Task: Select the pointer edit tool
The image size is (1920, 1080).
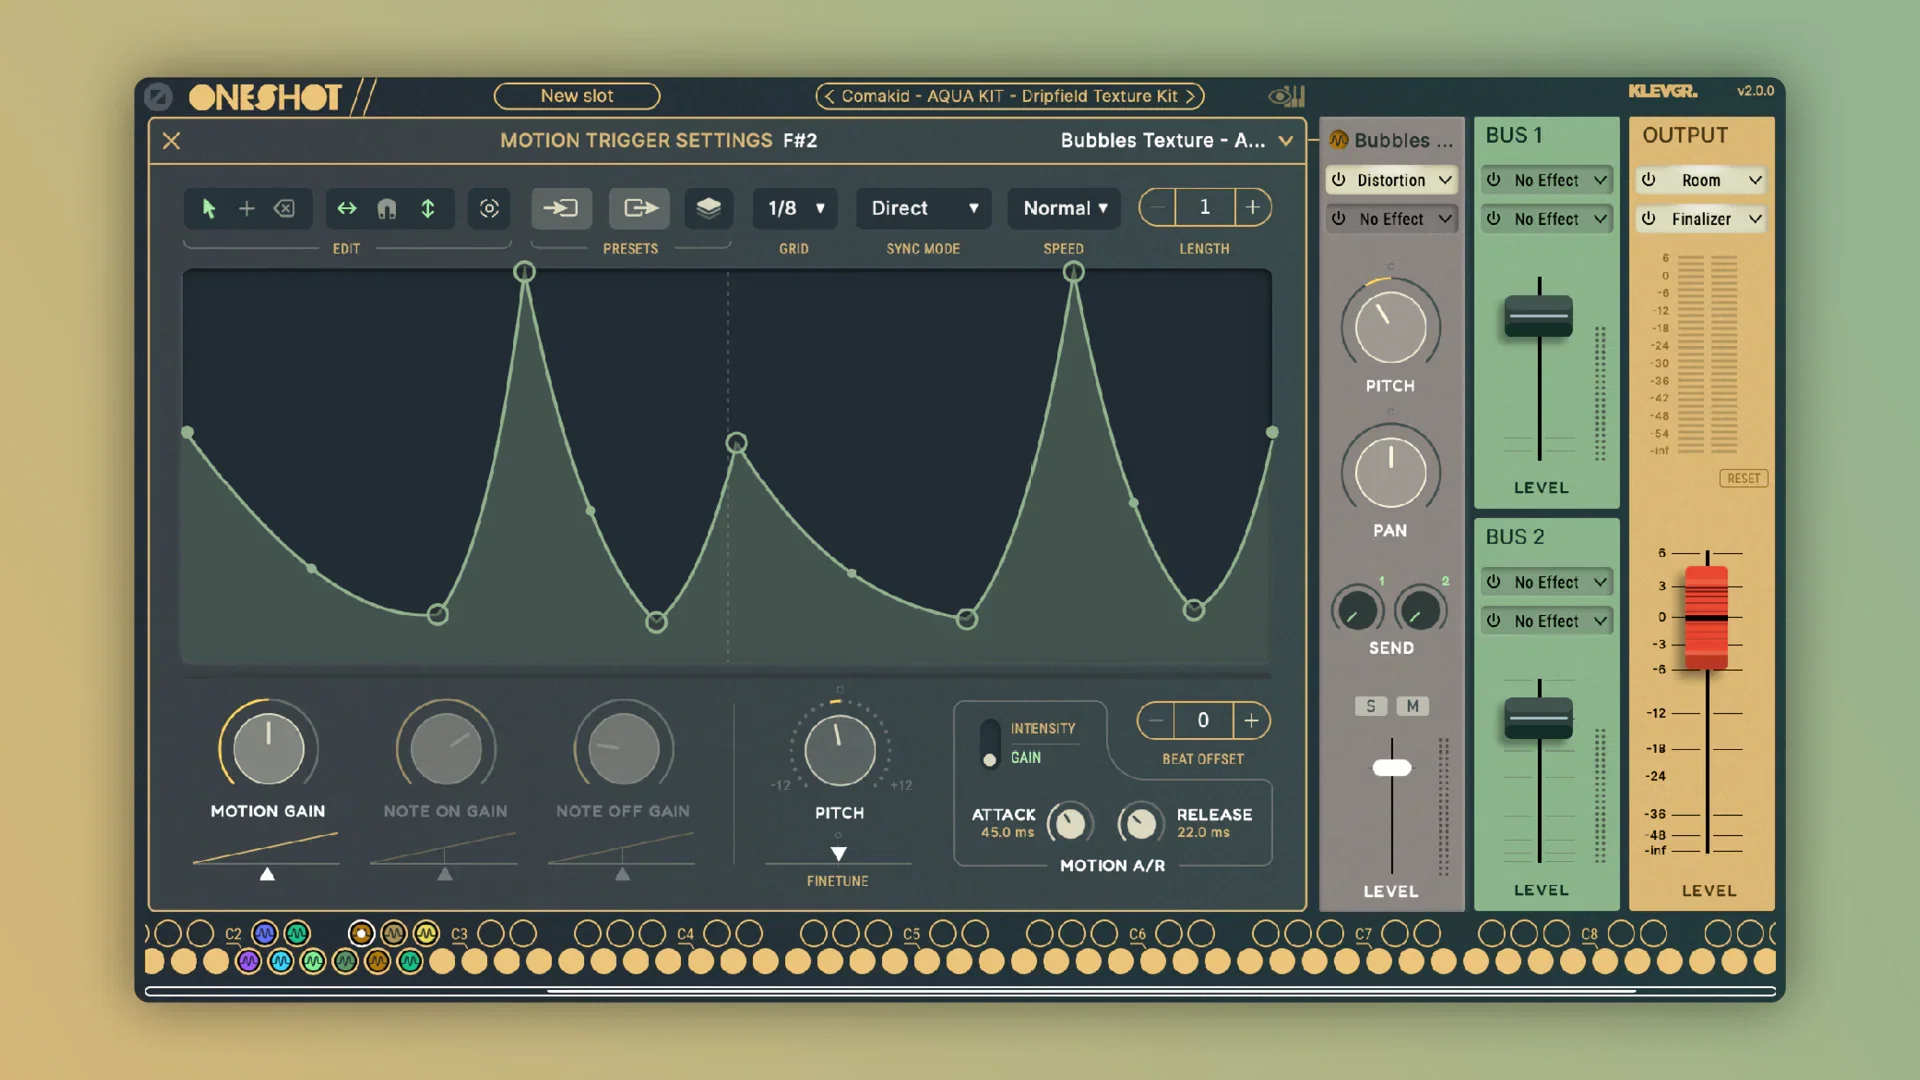Action: point(209,208)
